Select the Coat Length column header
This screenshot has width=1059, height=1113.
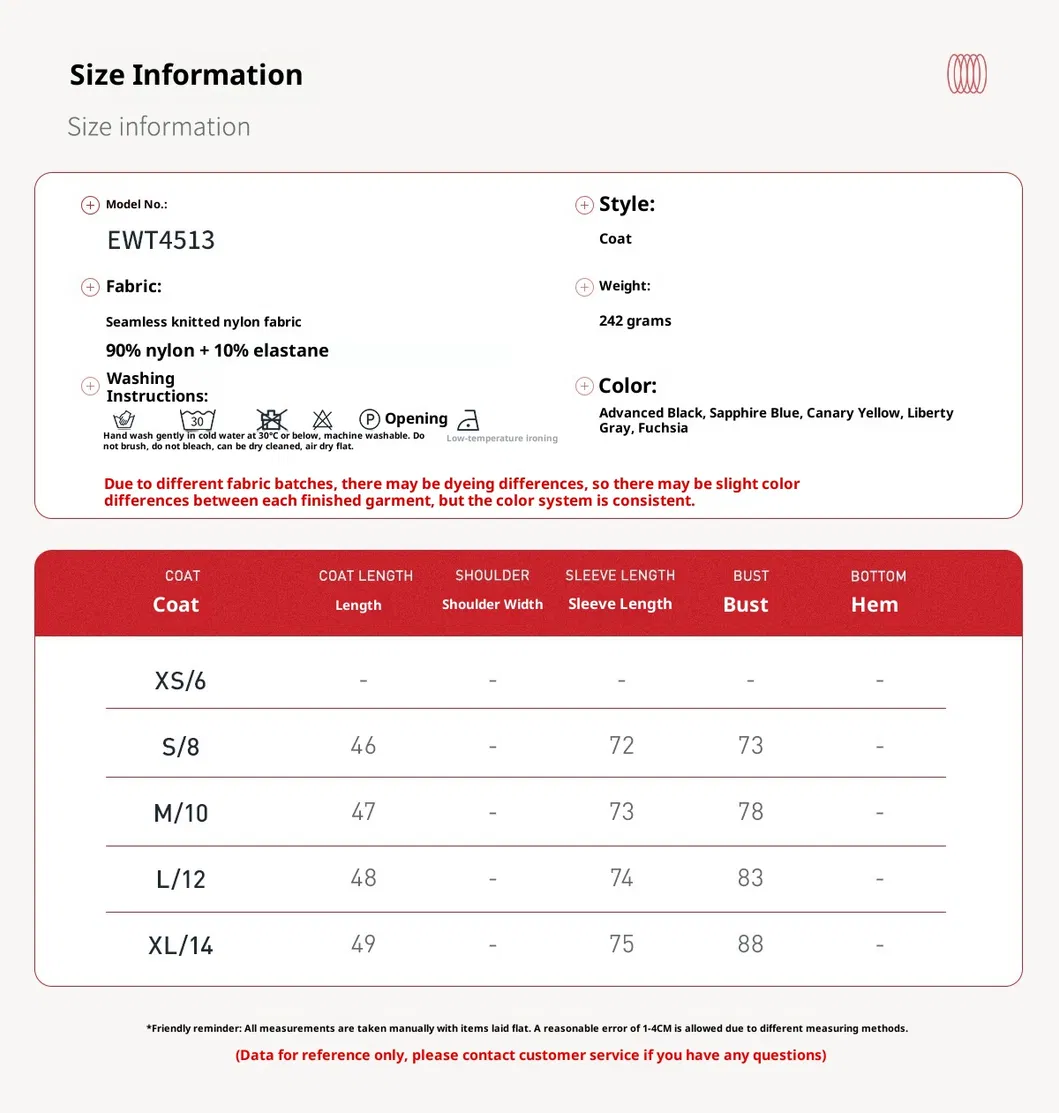pyautogui.click(x=365, y=590)
